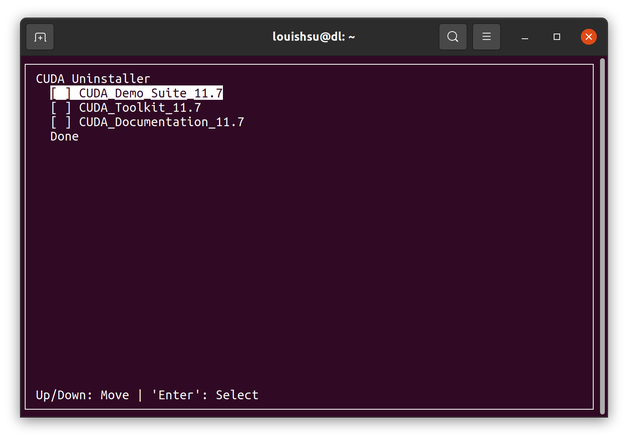Click the terminal search icon
628x440 pixels.
pos(453,37)
